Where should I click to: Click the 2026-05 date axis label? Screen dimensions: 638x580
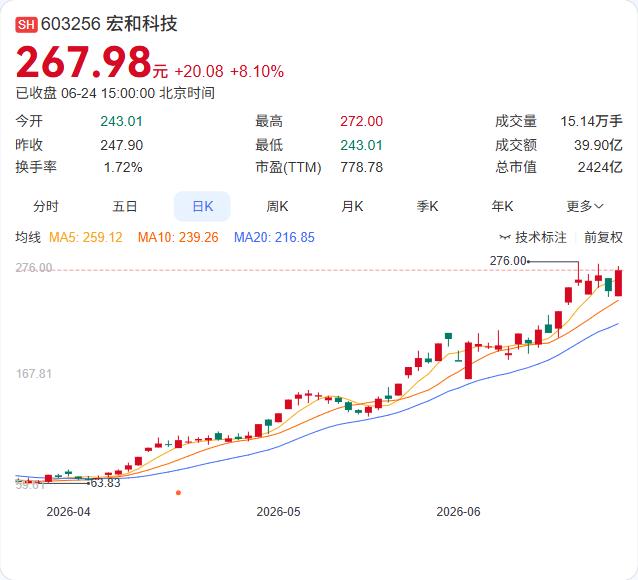point(278,512)
